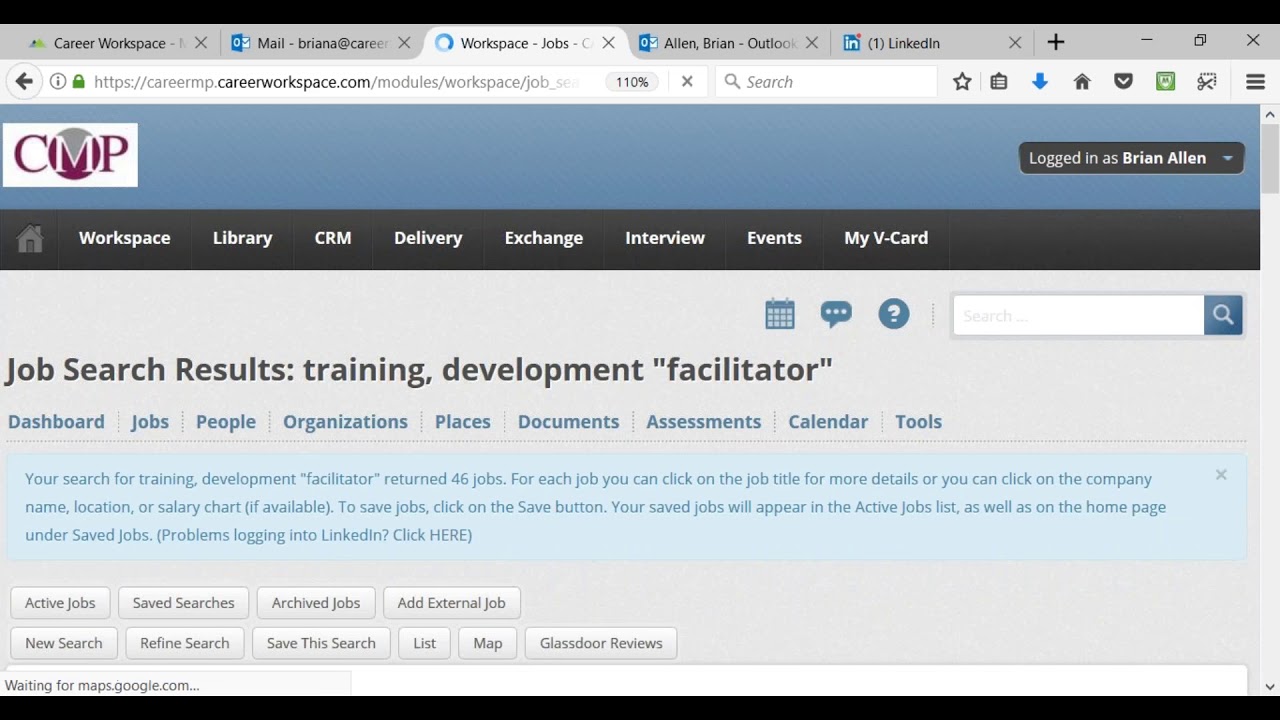This screenshot has width=1280, height=720.
Task: Dismiss the blue search info banner
Action: pos(1221,475)
